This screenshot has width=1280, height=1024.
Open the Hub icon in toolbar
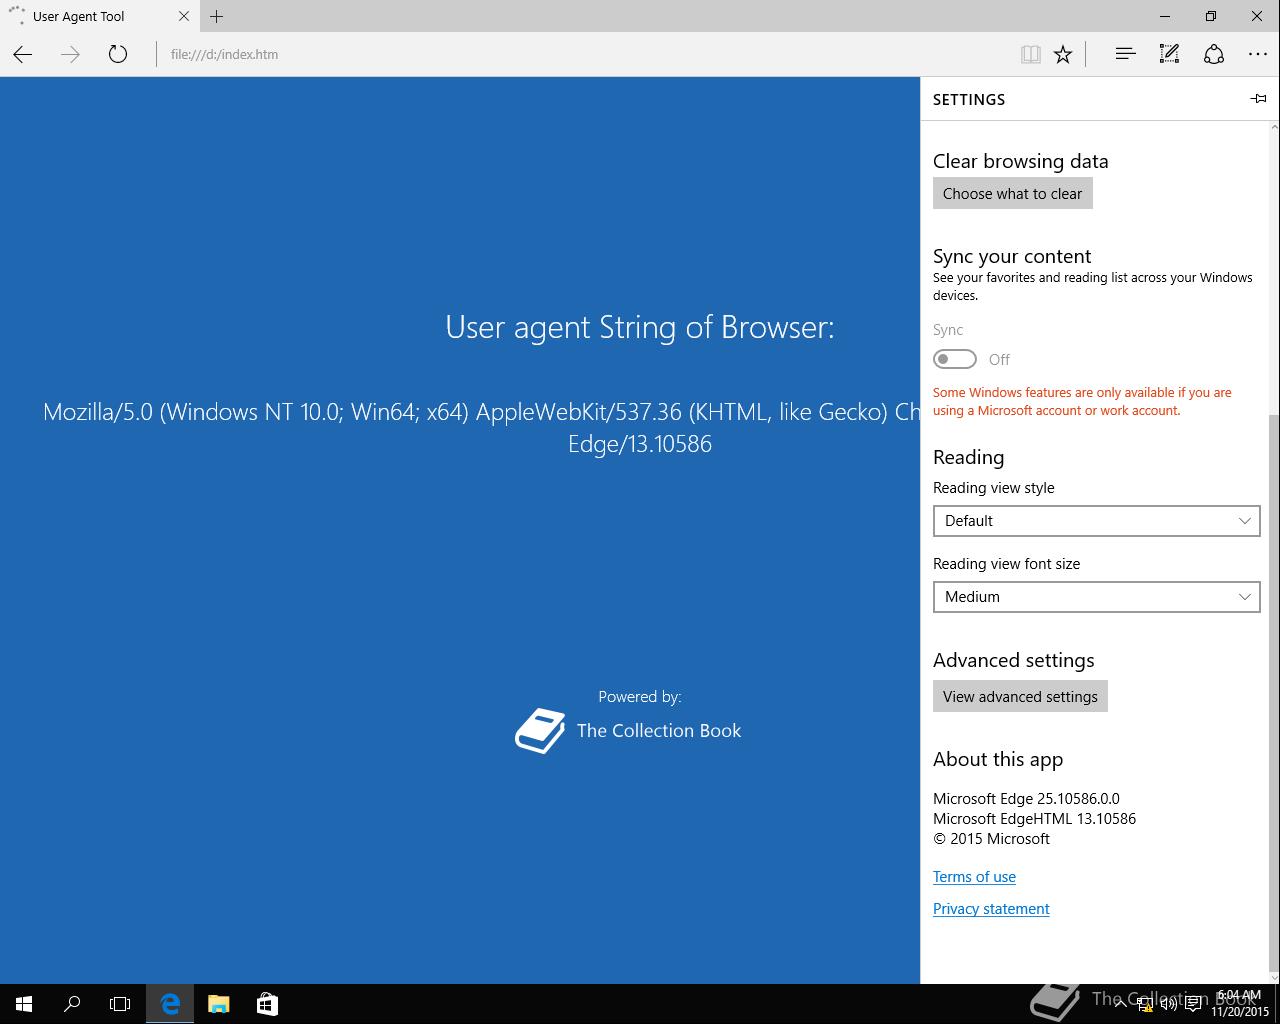(1125, 54)
